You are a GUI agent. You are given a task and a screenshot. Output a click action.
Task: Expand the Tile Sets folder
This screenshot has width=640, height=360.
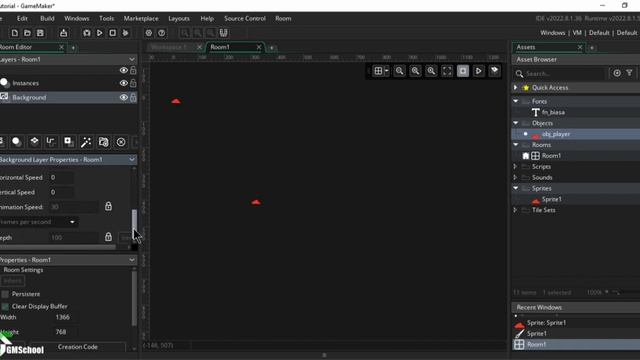click(x=515, y=210)
